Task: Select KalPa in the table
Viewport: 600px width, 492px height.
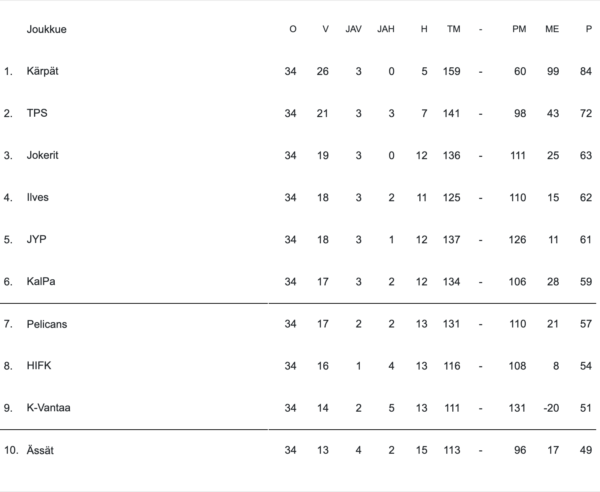Action: pos(41,281)
